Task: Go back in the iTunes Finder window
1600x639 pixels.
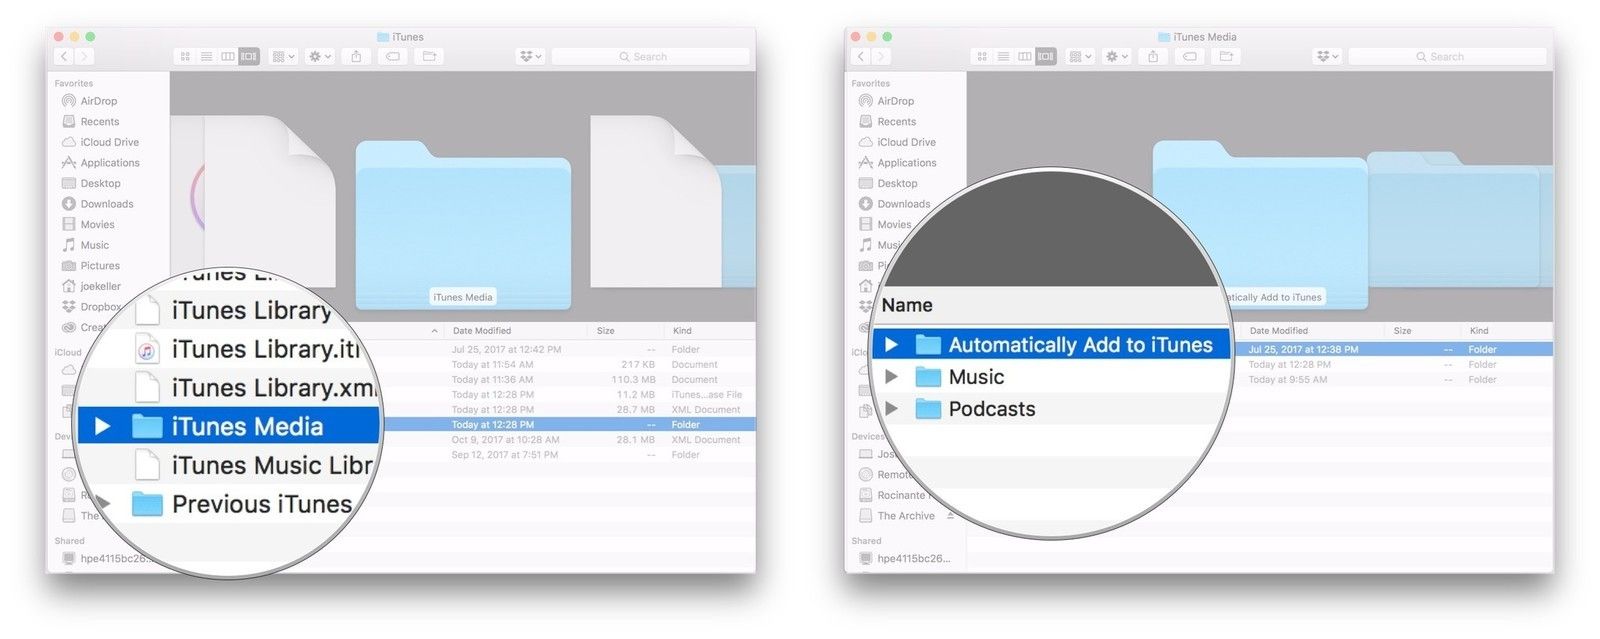Action: point(64,57)
